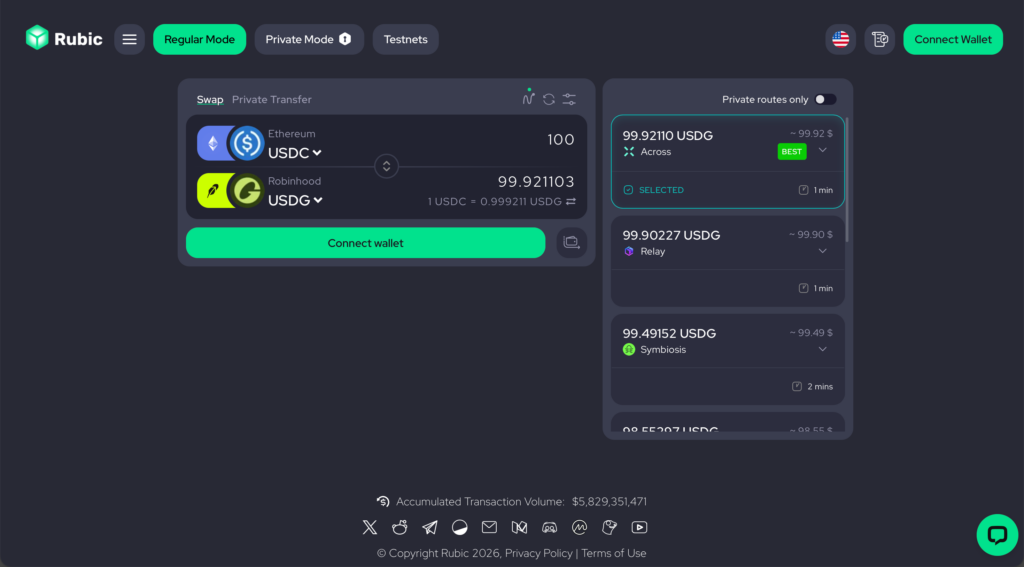
Task: Open the USDC source token dropdown
Action: point(295,153)
